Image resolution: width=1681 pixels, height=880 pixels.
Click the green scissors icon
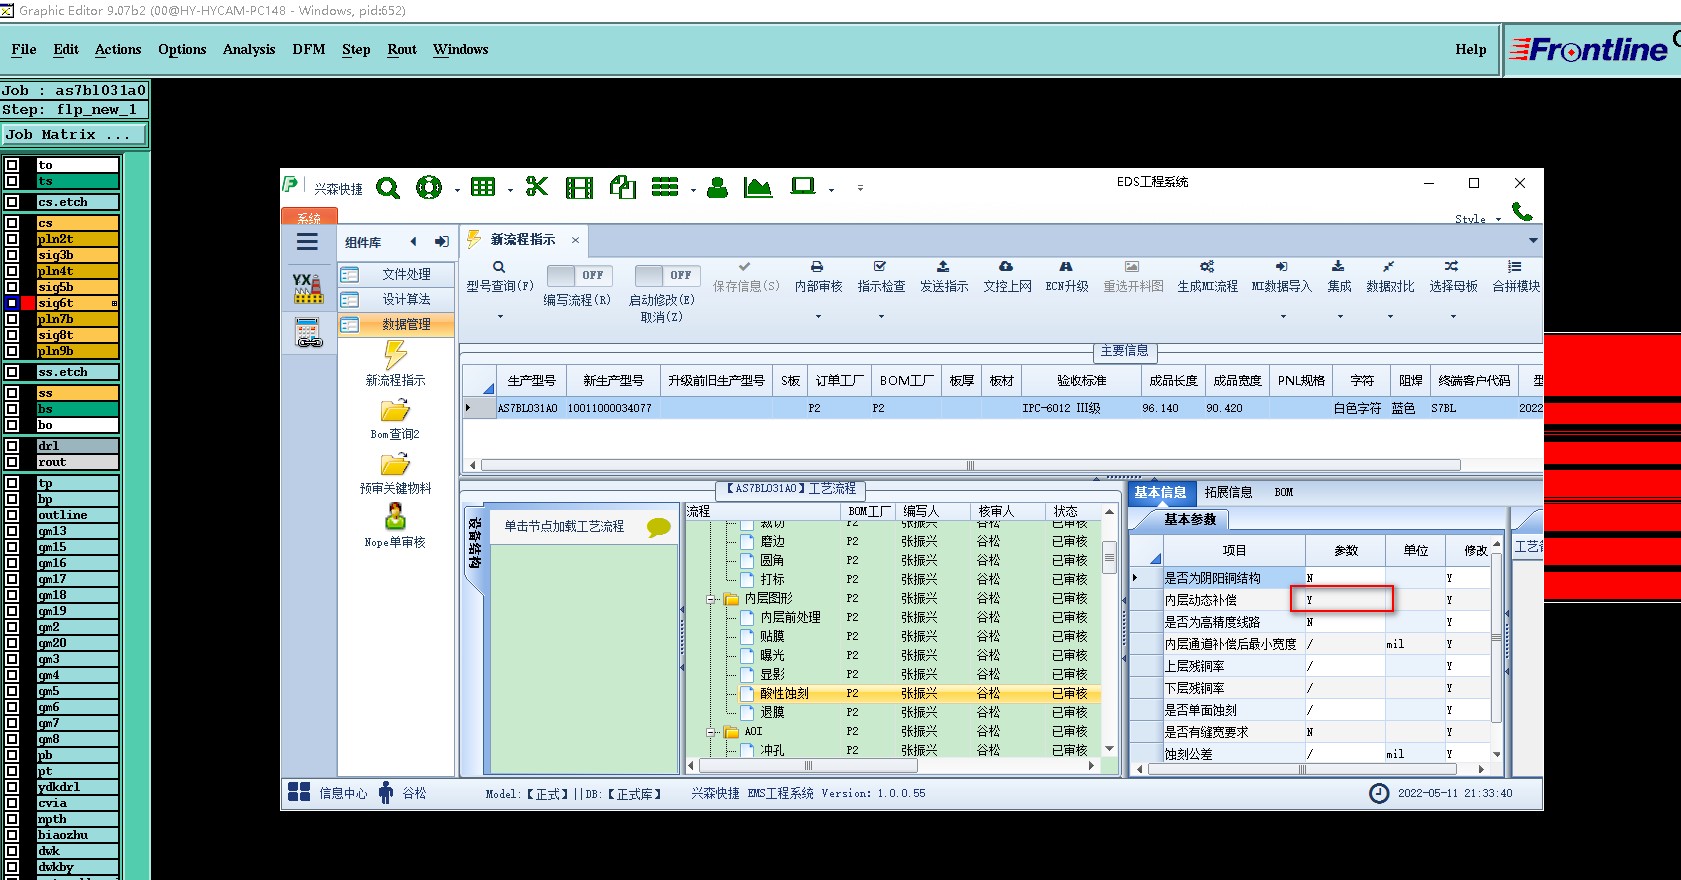tap(537, 187)
